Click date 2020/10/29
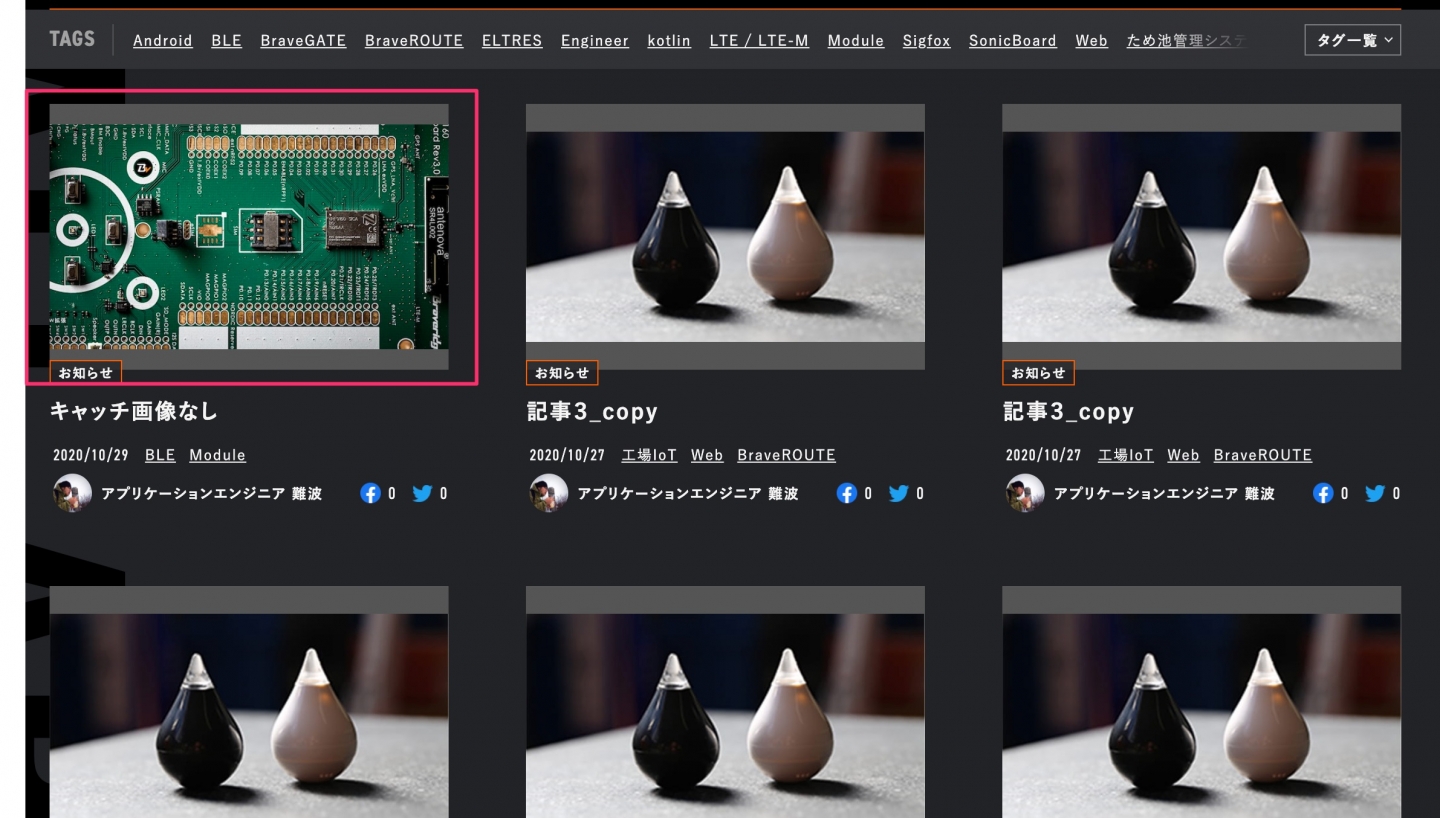 [91, 455]
